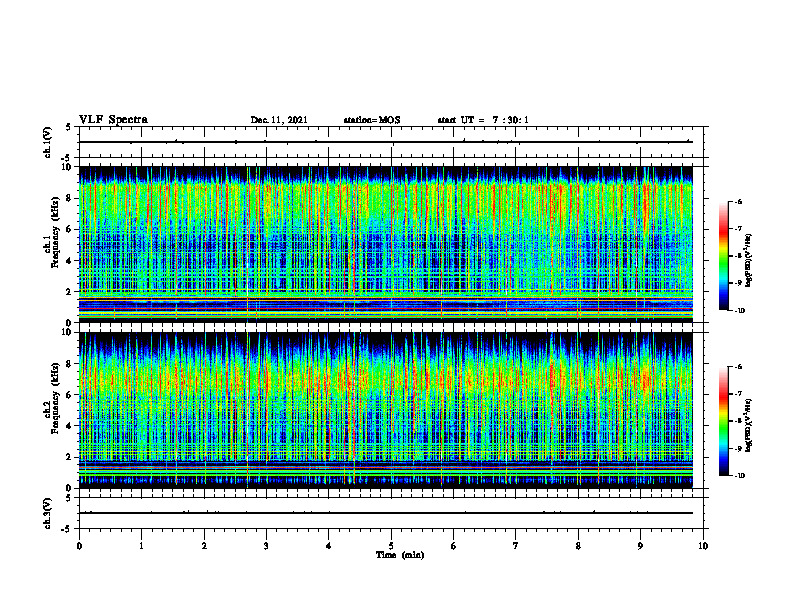792x612 pixels.
Task: Click the ch.1 colorbar log(PSD) unit label
Action: [x=749, y=261]
